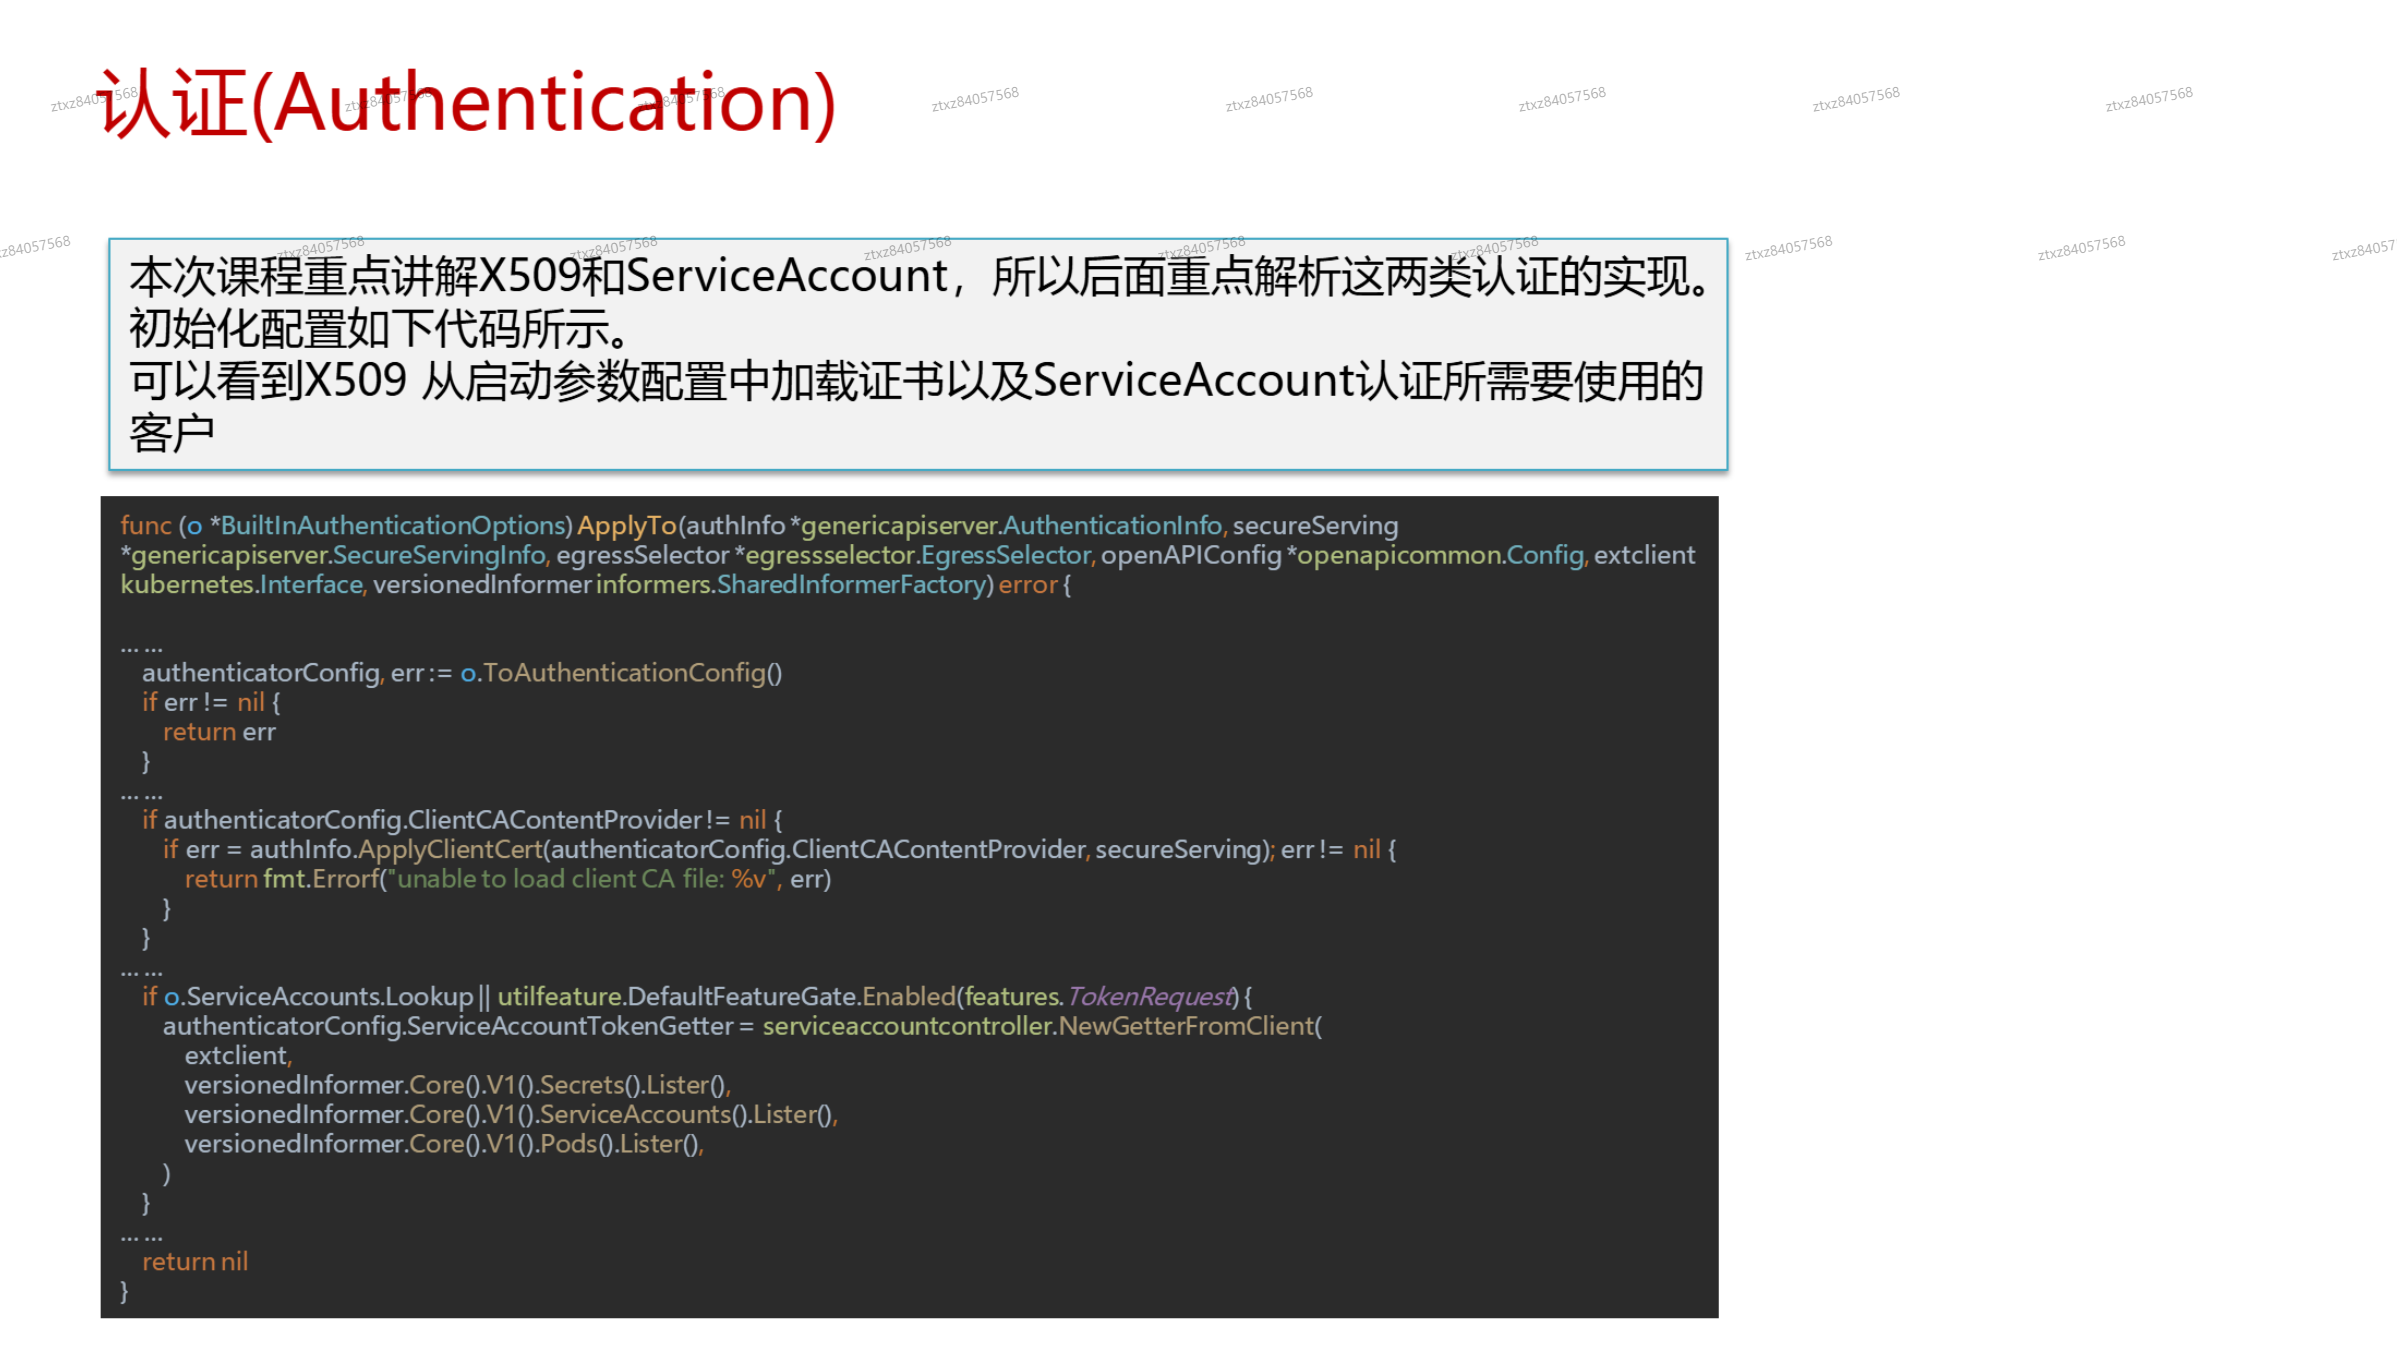Click a ztxz84057568 watermark text
2397x1358 pixels.
(x=975, y=98)
